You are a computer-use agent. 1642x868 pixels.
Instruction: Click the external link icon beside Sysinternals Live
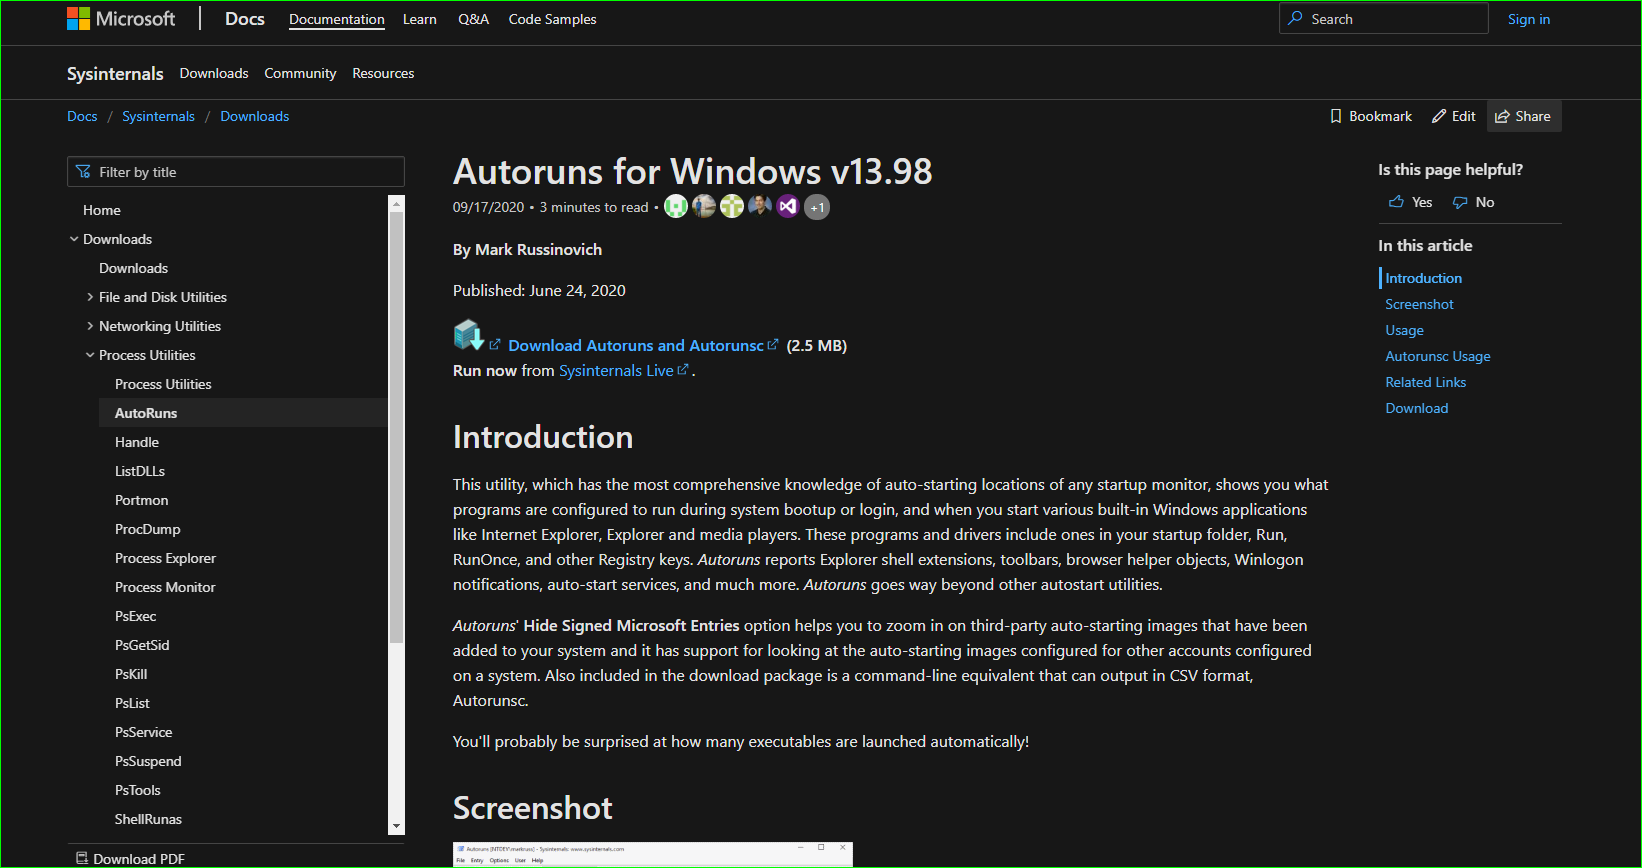(683, 369)
